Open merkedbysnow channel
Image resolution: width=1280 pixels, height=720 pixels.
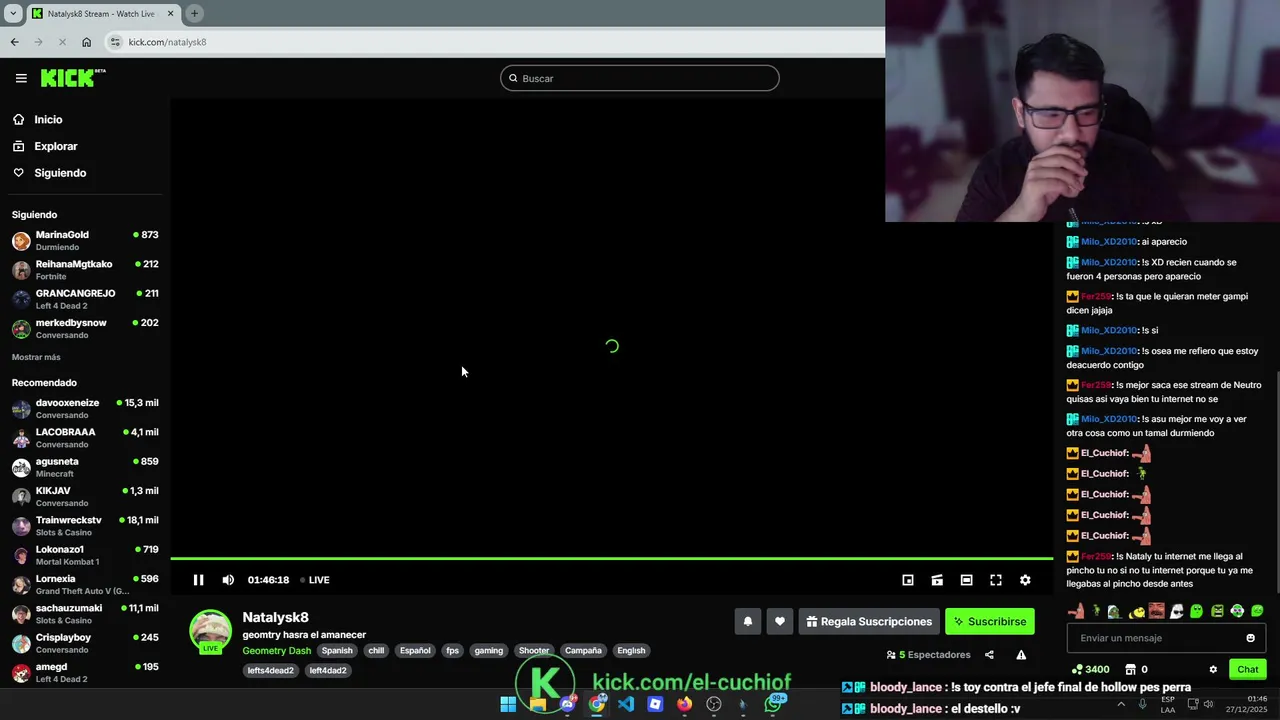85,329
